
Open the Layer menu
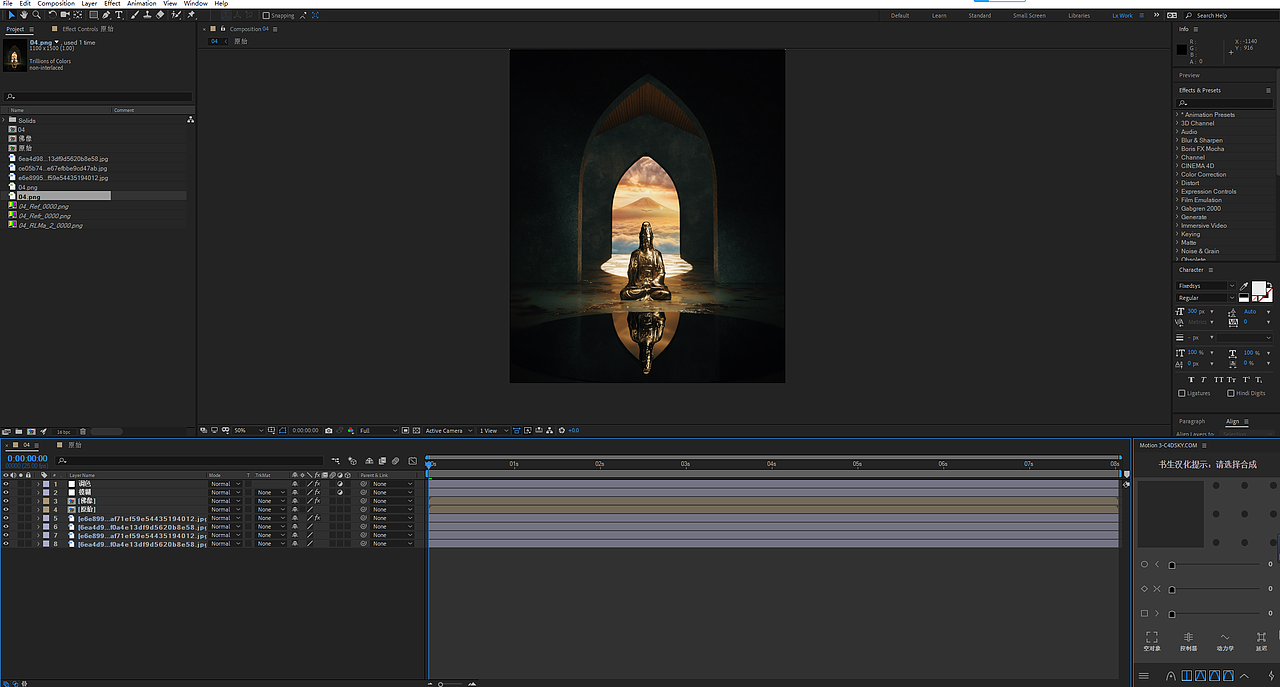(x=89, y=3)
